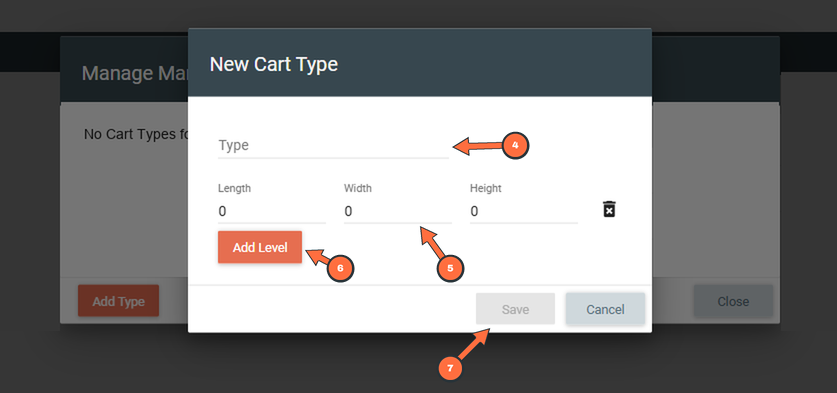837x393 pixels.
Task: Click the 'No Cart Types' message text
Action: pos(137,134)
